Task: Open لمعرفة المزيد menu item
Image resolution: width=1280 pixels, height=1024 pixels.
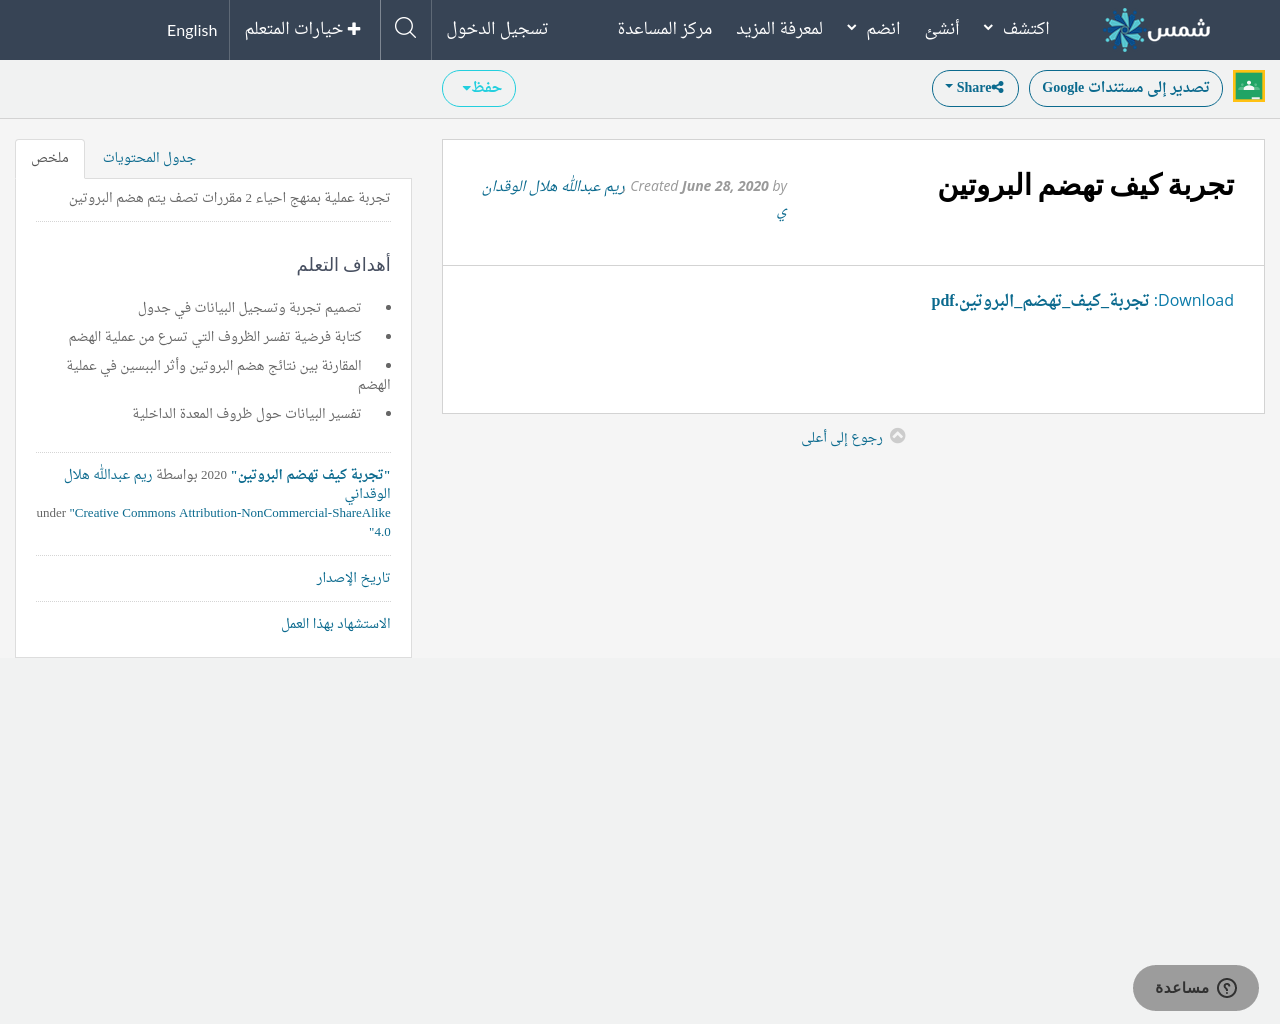Action: 780,28
